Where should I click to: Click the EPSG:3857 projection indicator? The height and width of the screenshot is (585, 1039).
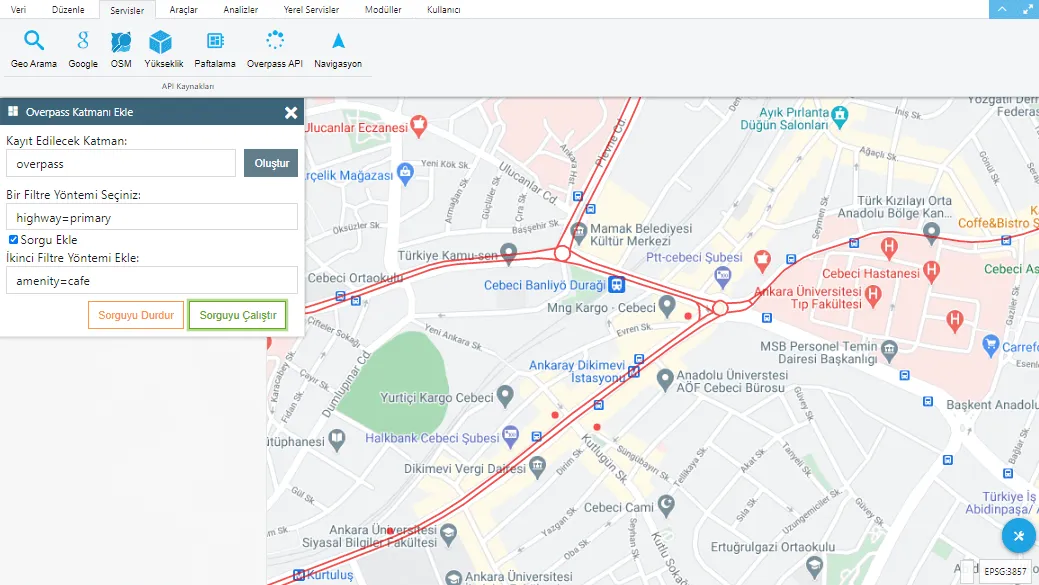(1005, 571)
